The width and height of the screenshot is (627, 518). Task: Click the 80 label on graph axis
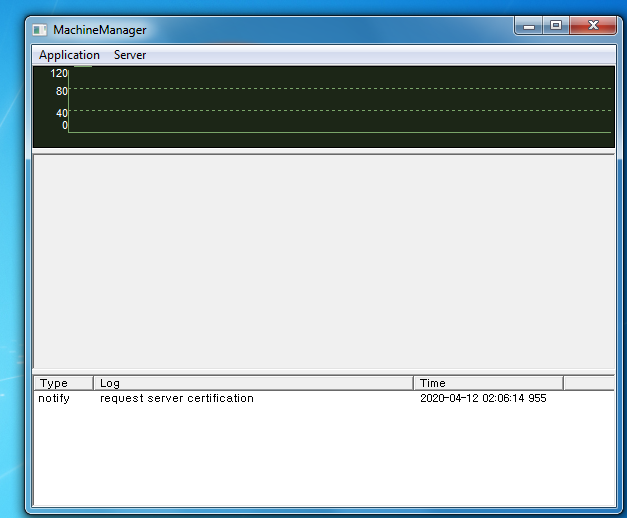[62, 91]
